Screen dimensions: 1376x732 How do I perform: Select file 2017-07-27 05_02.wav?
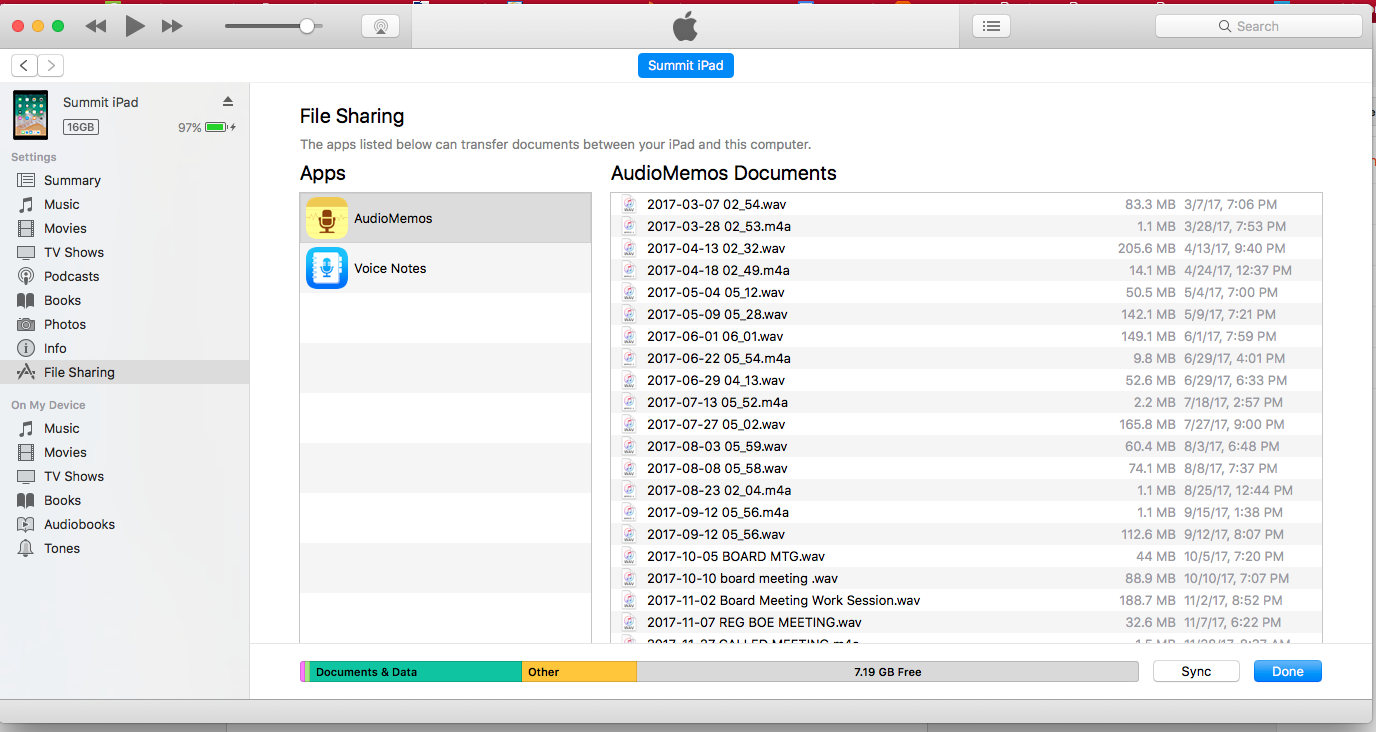tap(966, 424)
